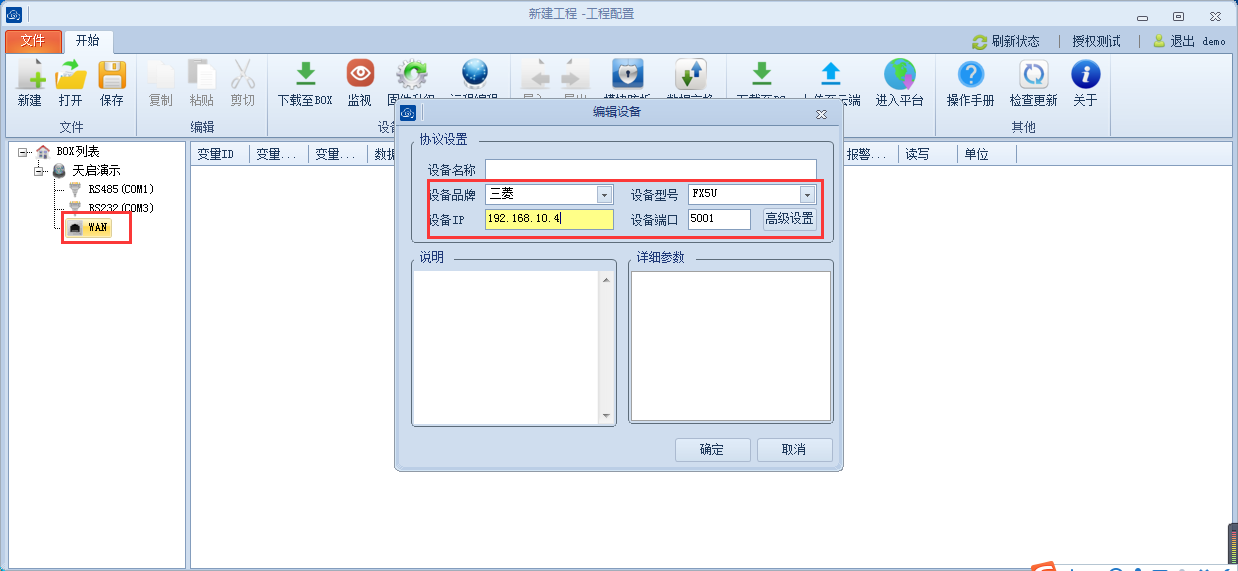Image resolution: width=1238 pixels, height=571 pixels.
Task: Select the RS485(COM1) tree item
Action: pyautogui.click(x=121, y=189)
